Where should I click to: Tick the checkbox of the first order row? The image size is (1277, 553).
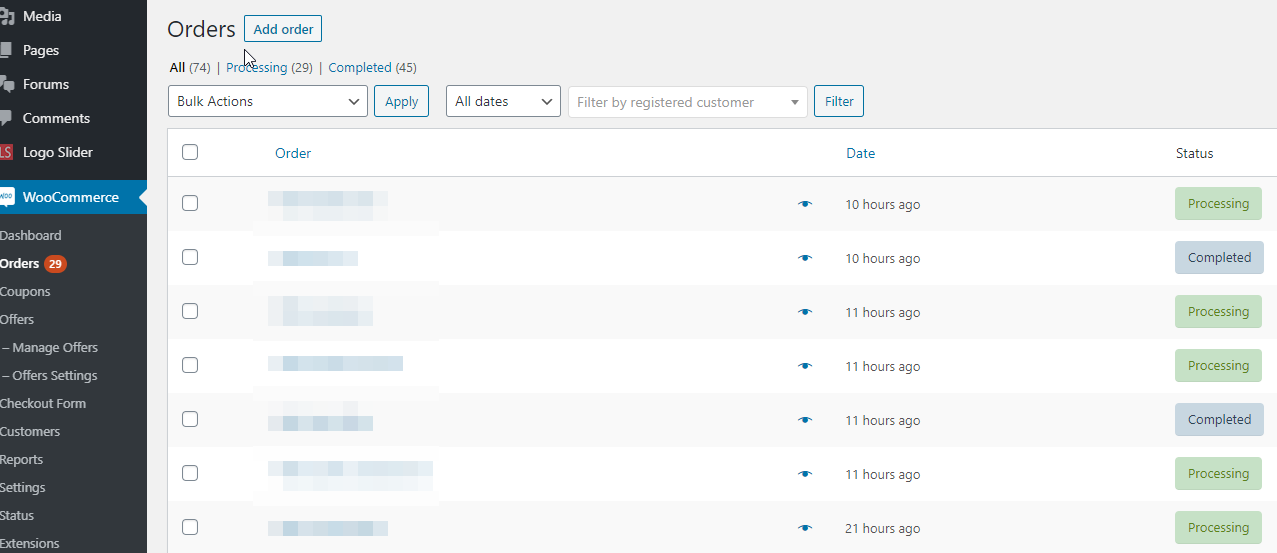pyautogui.click(x=190, y=203)
